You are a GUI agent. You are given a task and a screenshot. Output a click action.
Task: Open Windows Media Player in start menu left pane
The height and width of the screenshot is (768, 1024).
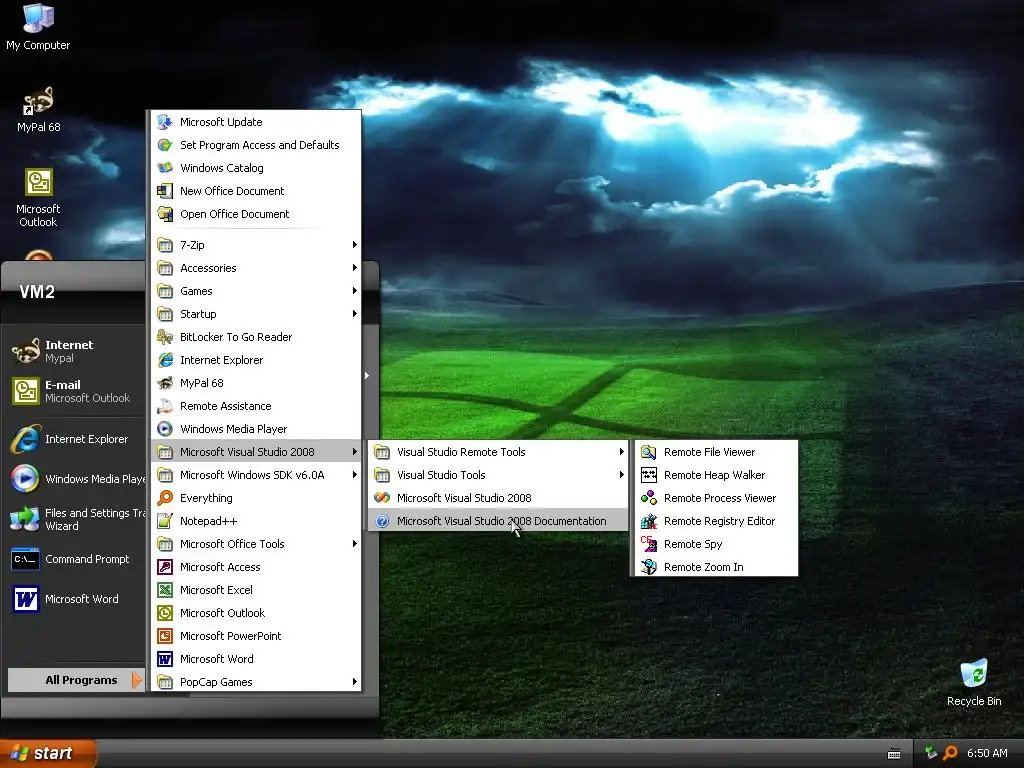(x=76, y=479)
